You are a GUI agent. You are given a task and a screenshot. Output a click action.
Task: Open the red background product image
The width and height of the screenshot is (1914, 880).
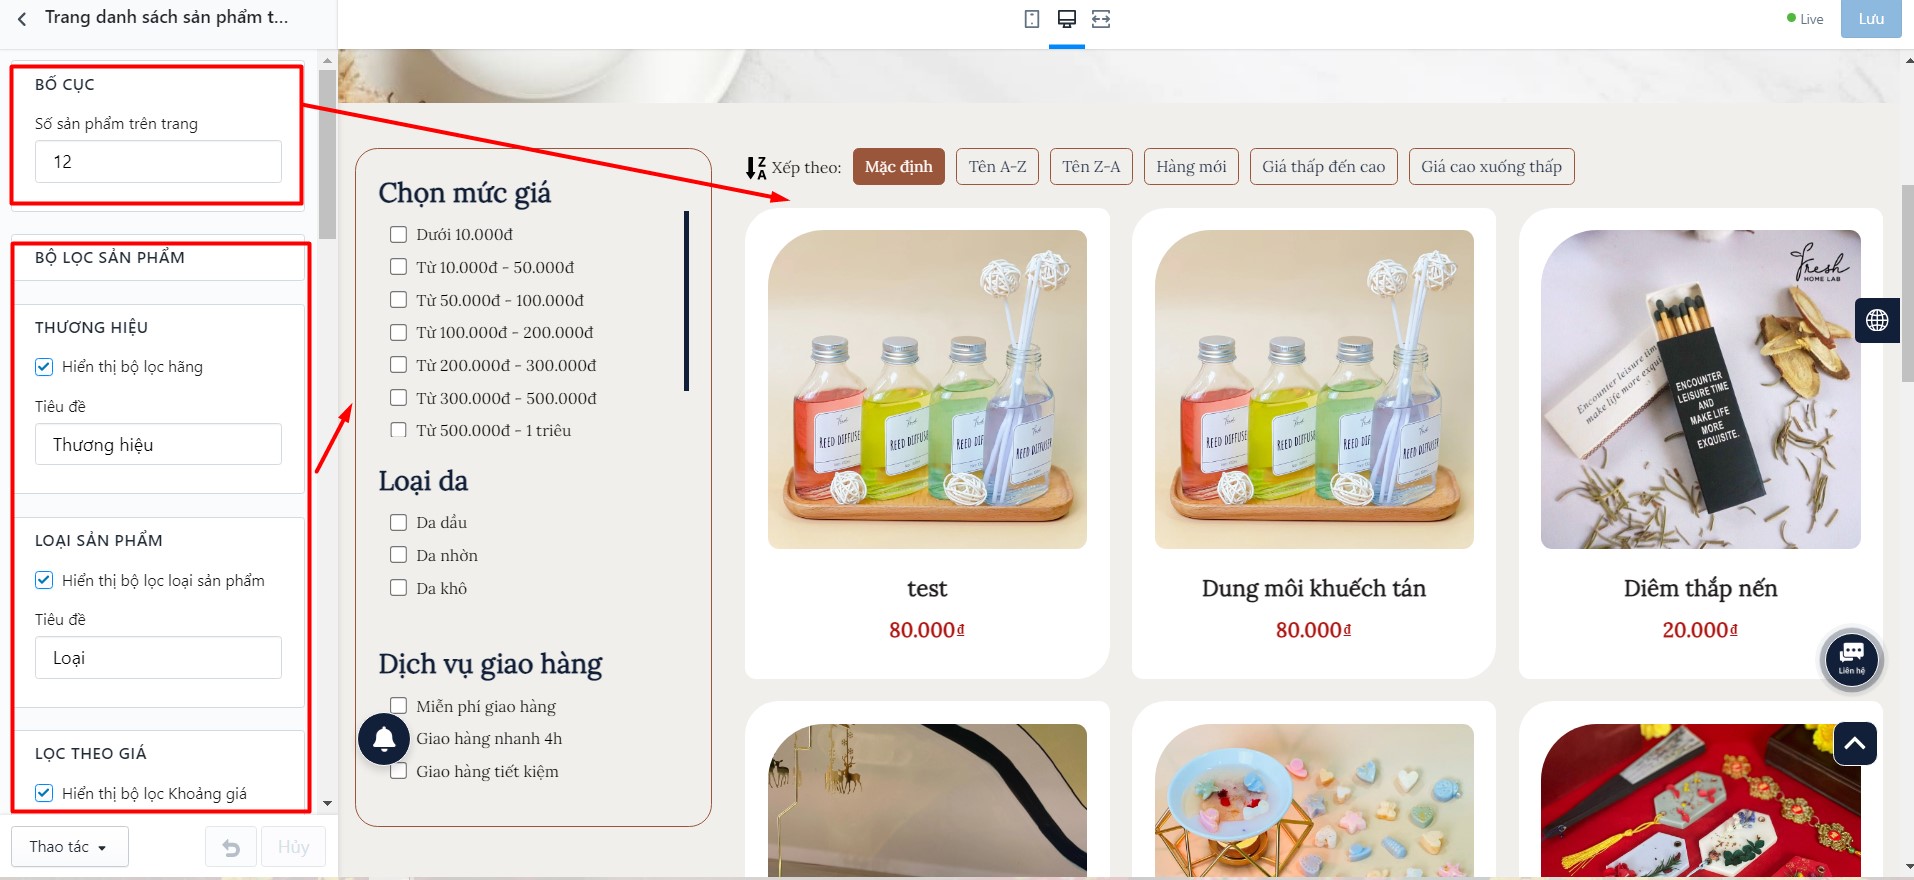[1700, 800]
